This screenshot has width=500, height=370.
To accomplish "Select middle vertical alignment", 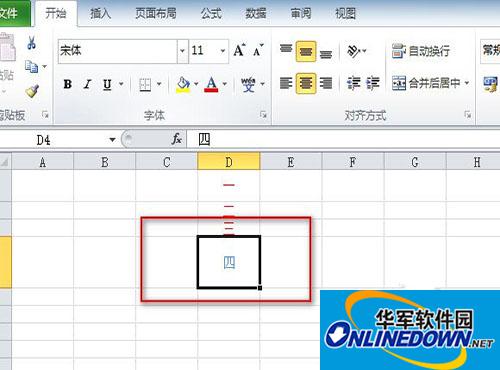I will pos(306,51).
